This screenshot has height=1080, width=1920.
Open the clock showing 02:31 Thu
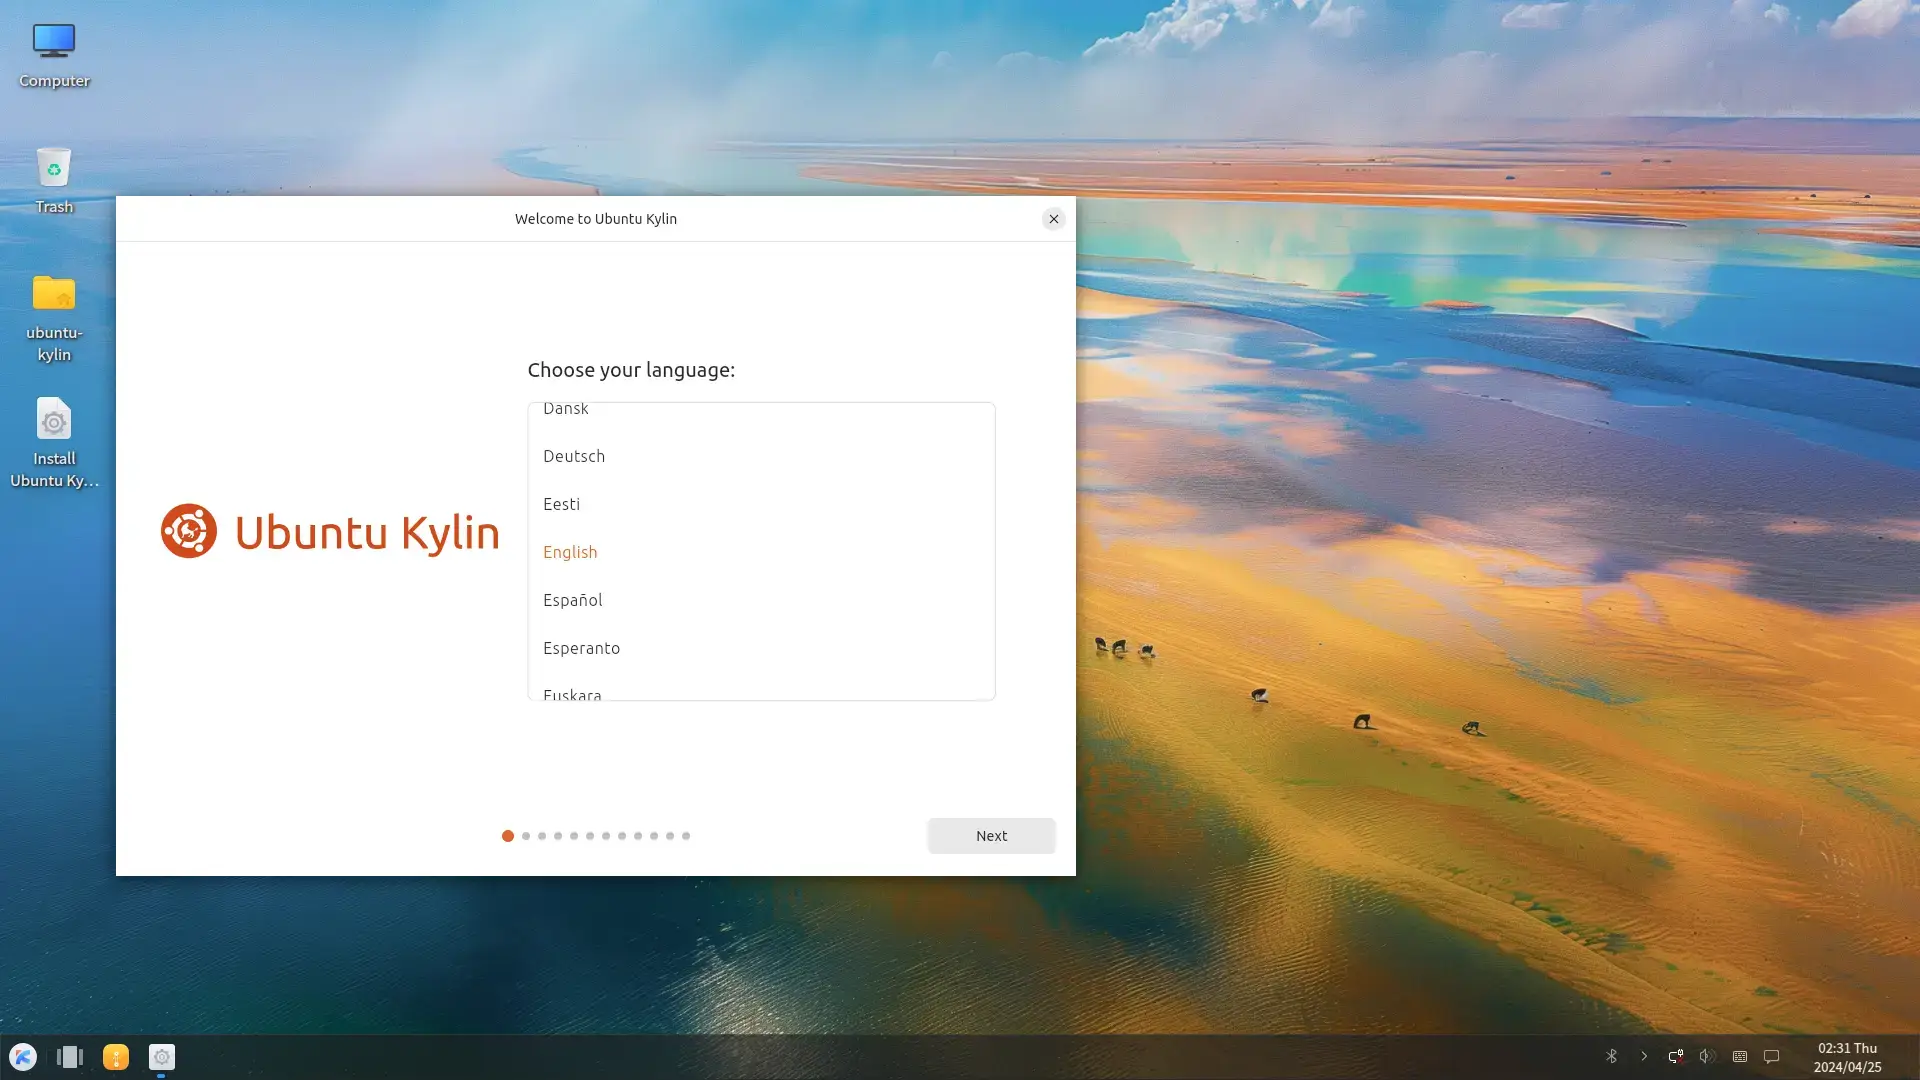click(x=1847, y=1057)
